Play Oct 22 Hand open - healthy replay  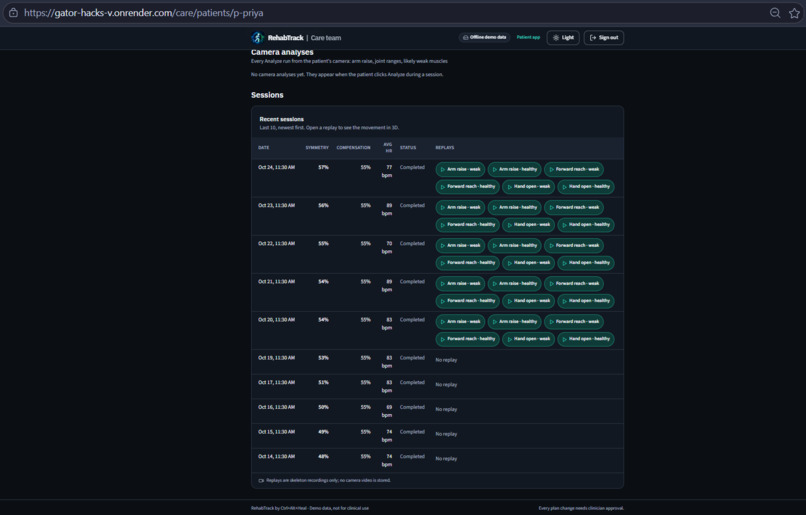[585, 263]
